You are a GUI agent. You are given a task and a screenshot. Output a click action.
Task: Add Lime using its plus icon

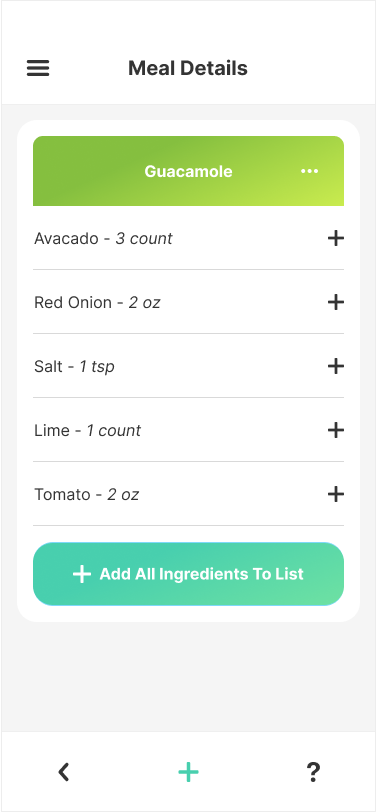(336, 430)
